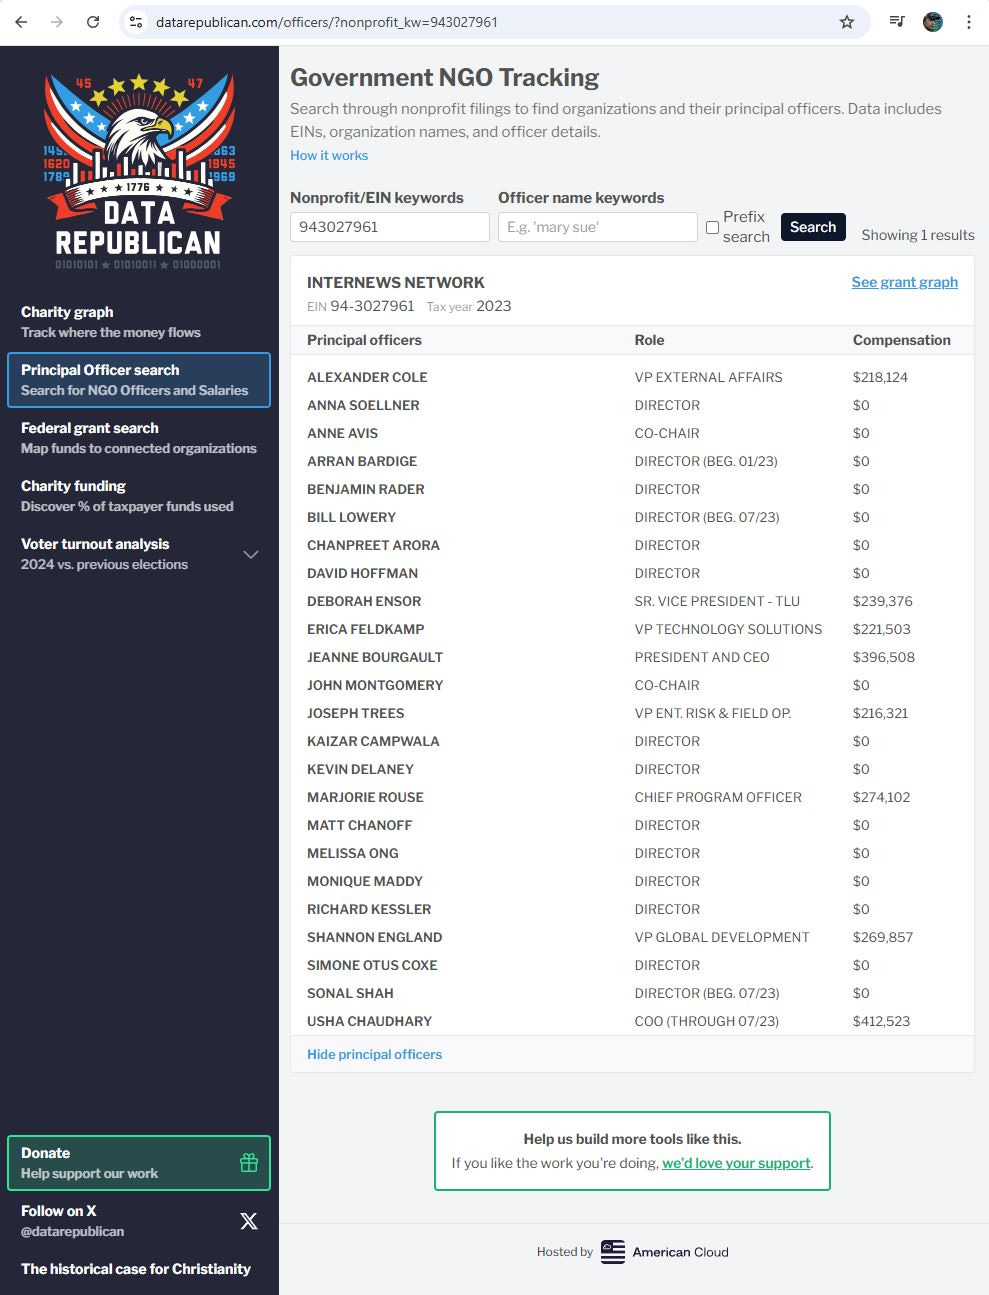The width and height of the screenshot is (989, 1295).
Task: Open the See grant graph link
Action: (905, 282)
